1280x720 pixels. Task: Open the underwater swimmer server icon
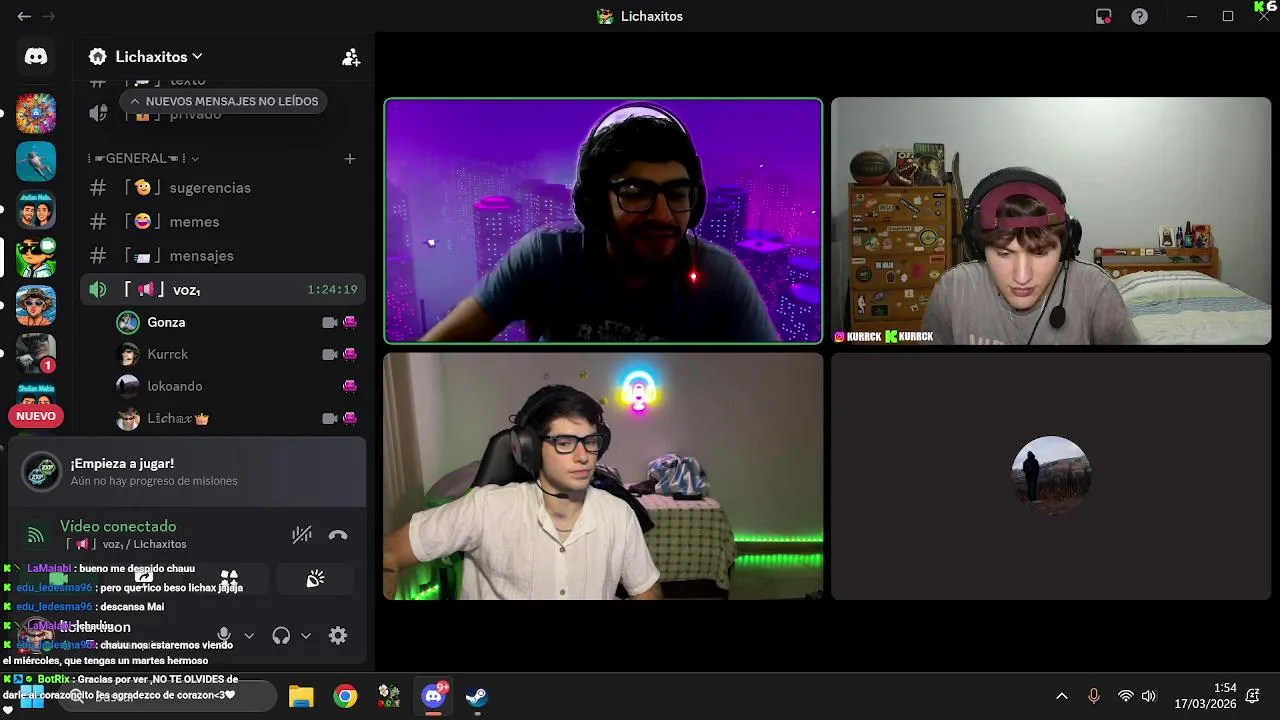pyautogui.click(x=36, y=161)
